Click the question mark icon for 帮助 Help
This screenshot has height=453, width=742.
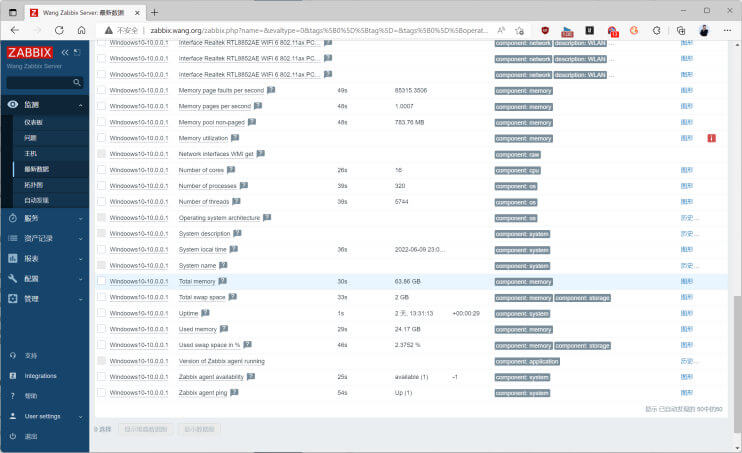[x=13, y=396]
